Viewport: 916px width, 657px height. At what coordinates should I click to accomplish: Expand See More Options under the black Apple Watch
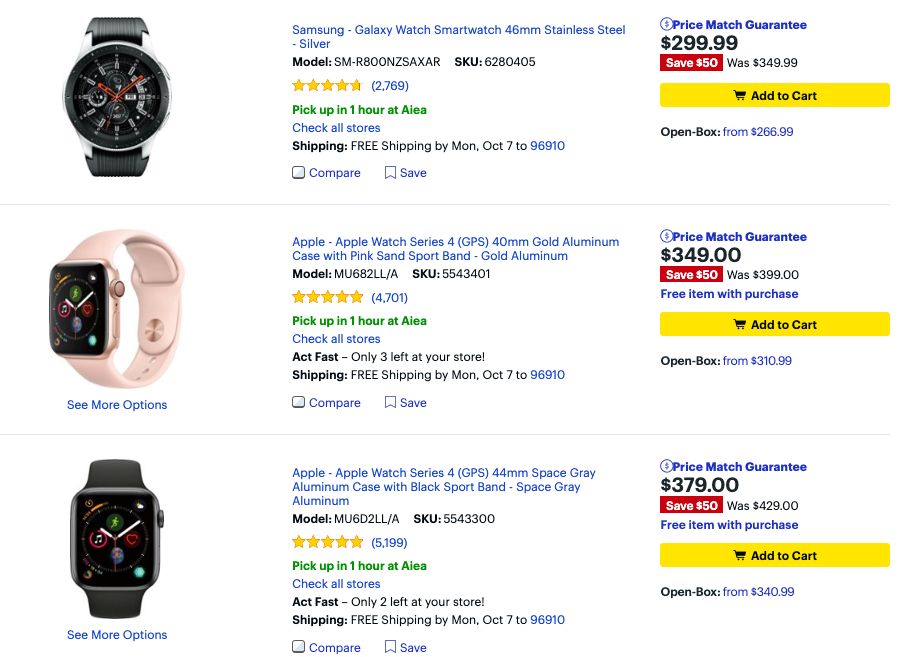point(117,635)
